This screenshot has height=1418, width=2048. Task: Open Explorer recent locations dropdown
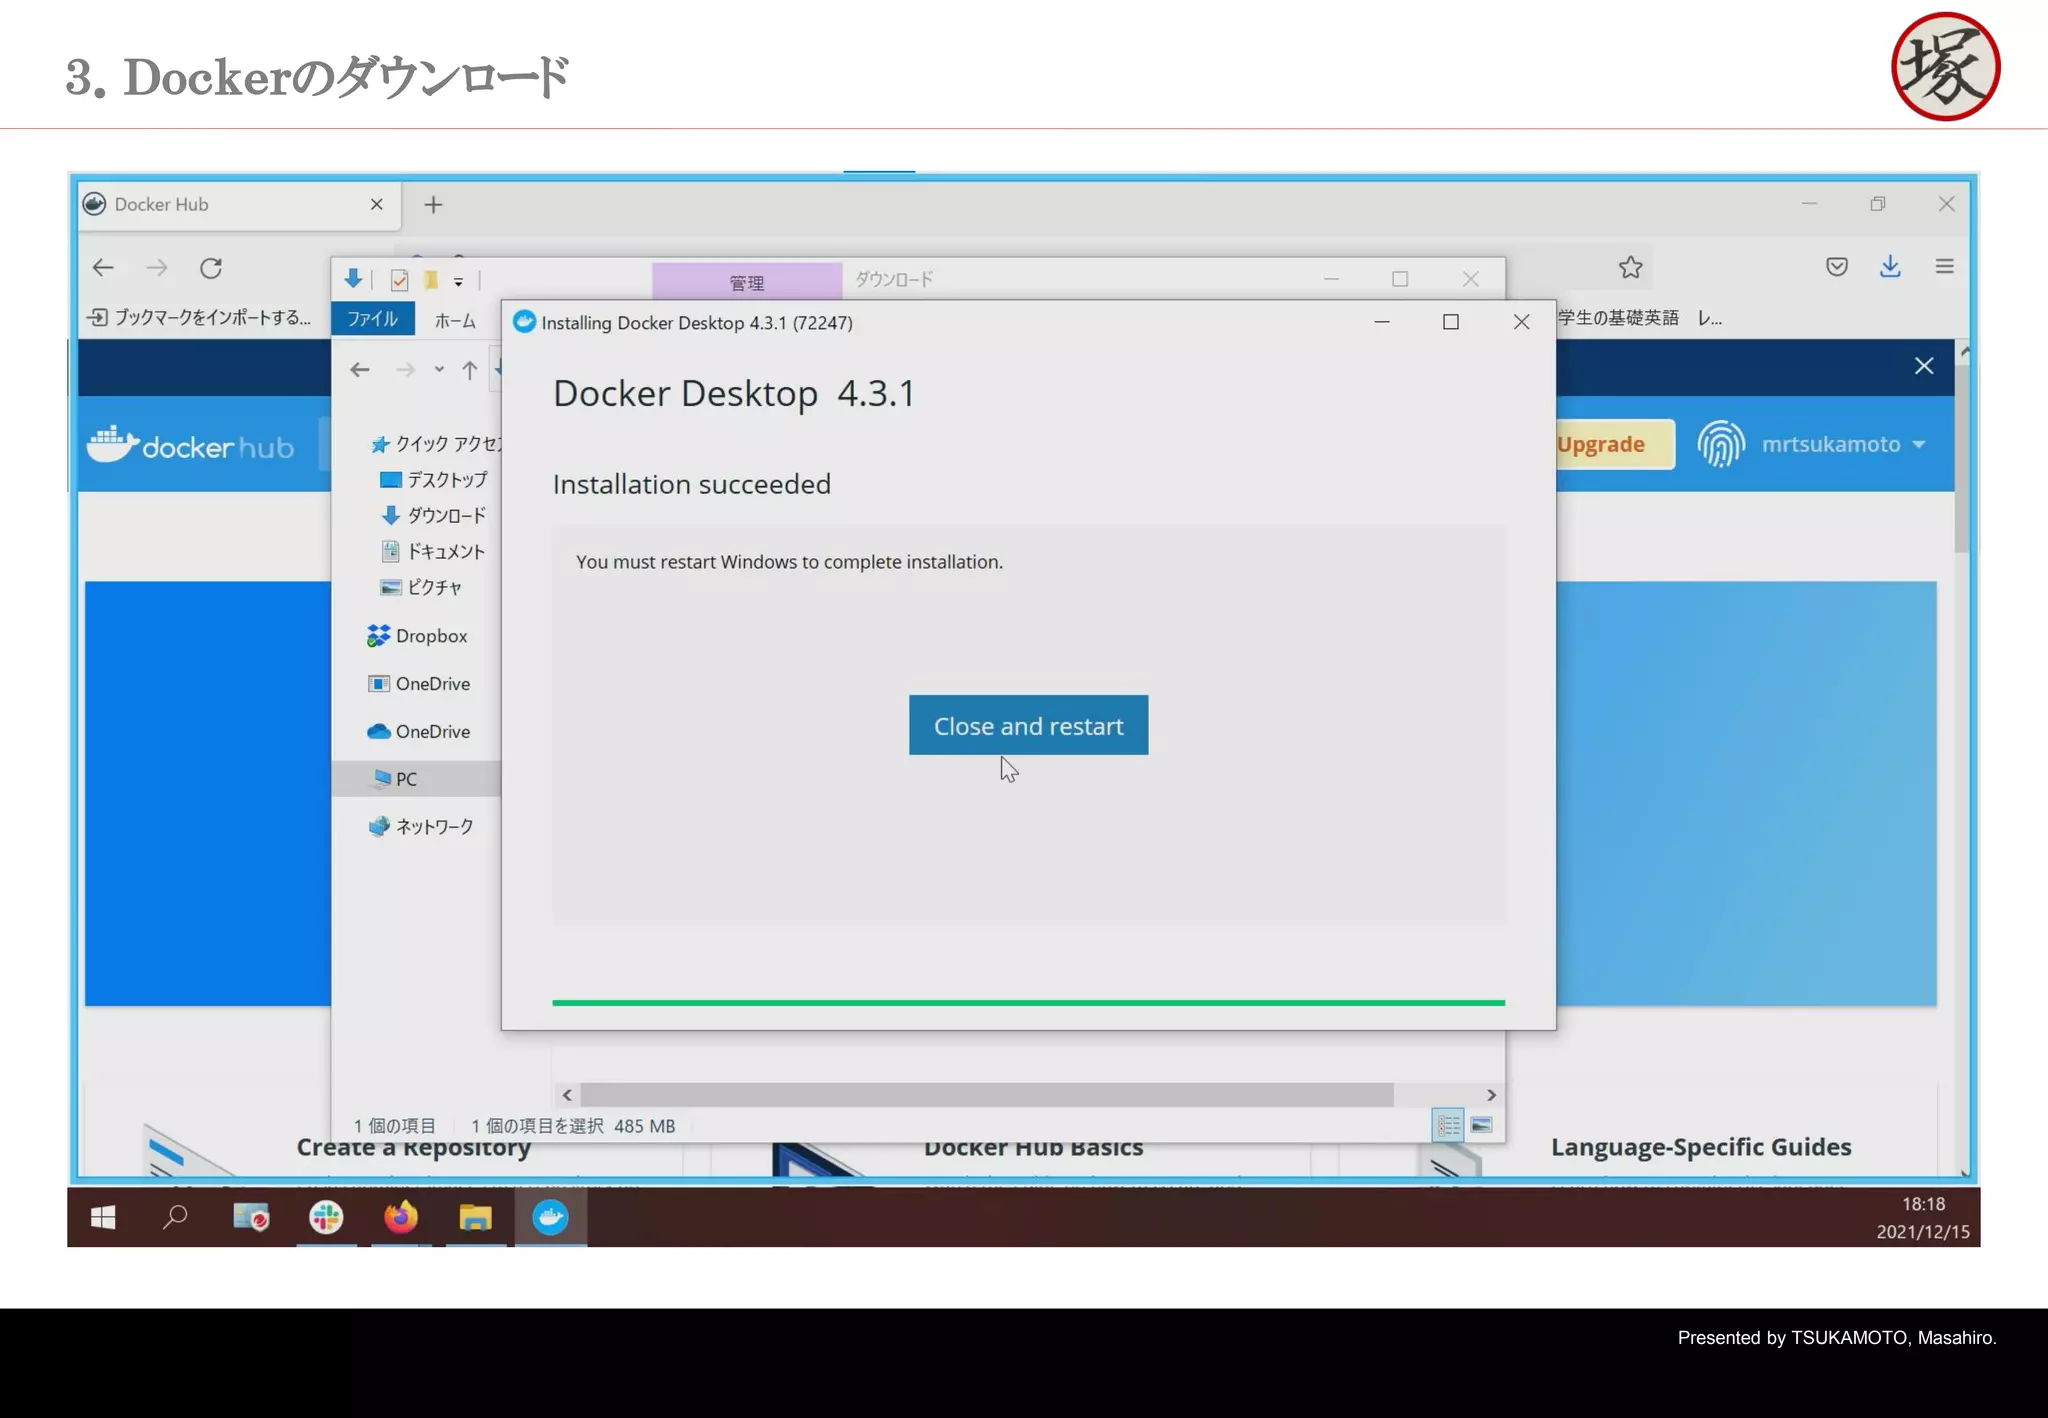[439, 370]
